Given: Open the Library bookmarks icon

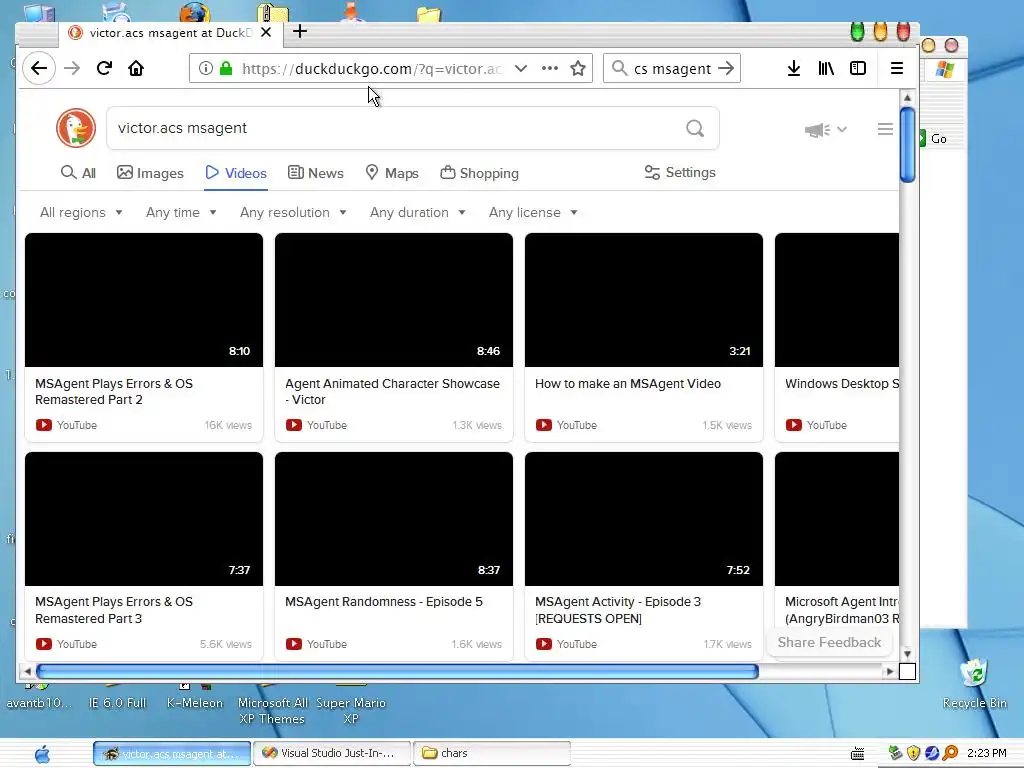Looking at the screenshot, I should [x=825, y=68].
